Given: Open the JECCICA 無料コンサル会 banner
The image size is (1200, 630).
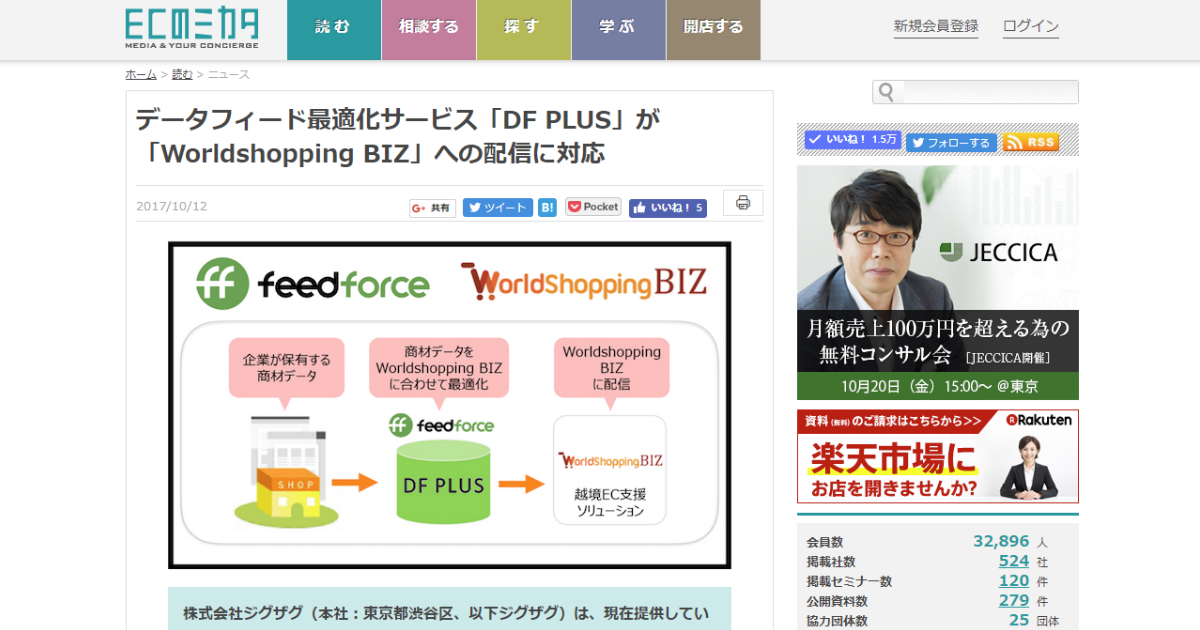Looking at the screenshot, I should click(938, 282).
